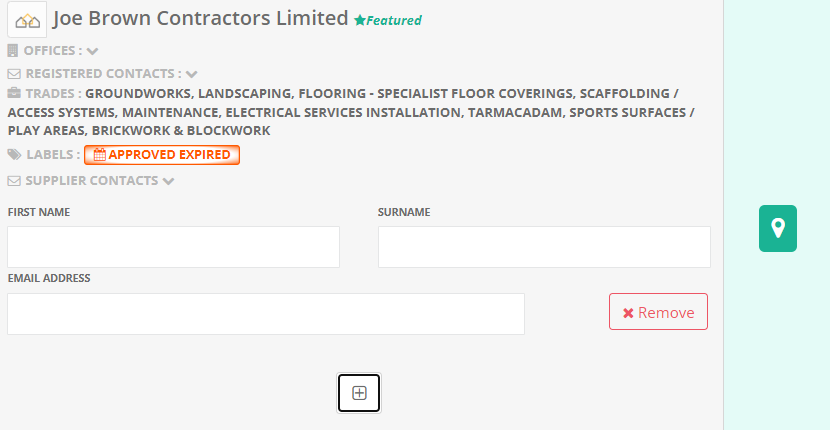Expand the Registered Contacts chevron

[x=192, y=73]
